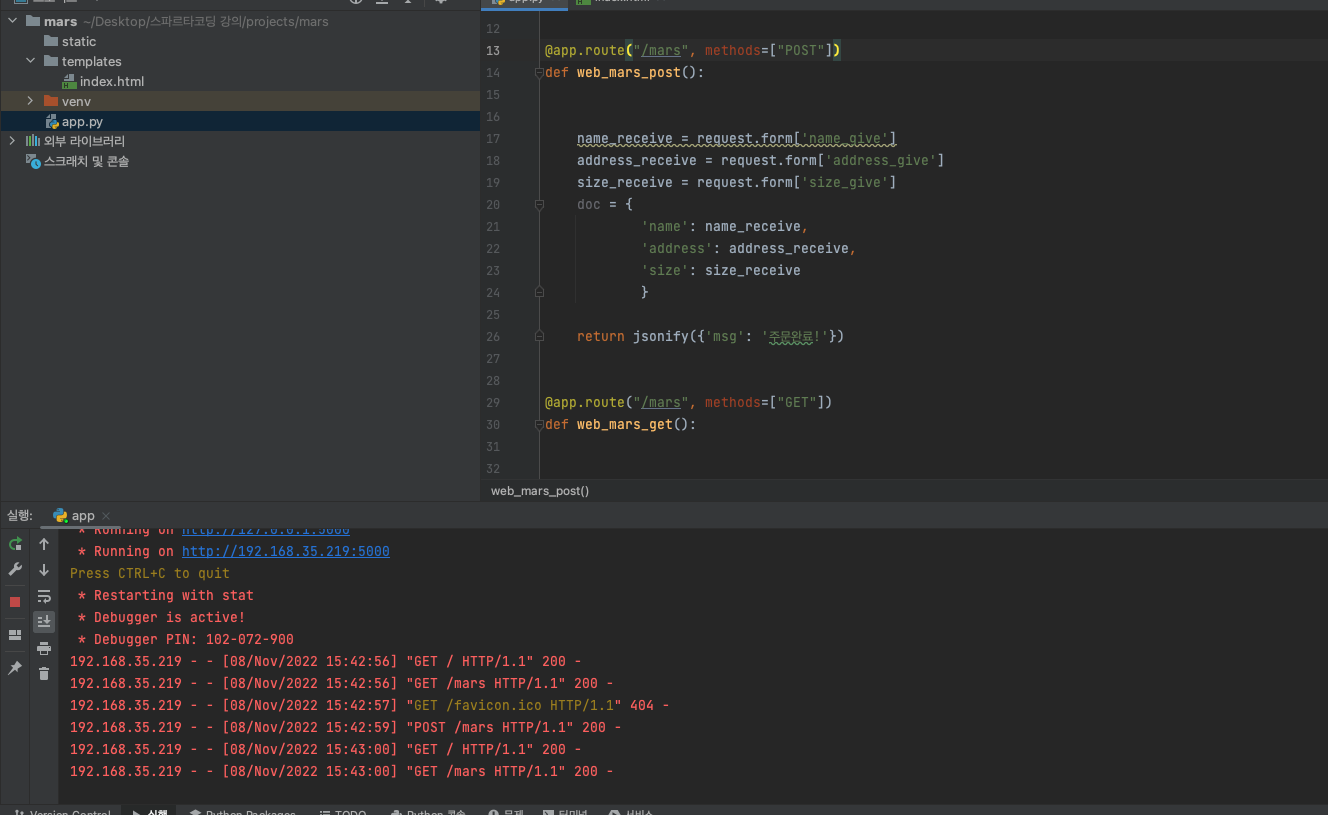
Task: Select the 스크래치 및 콘솔 node
Action: click(x=86, y=161)
